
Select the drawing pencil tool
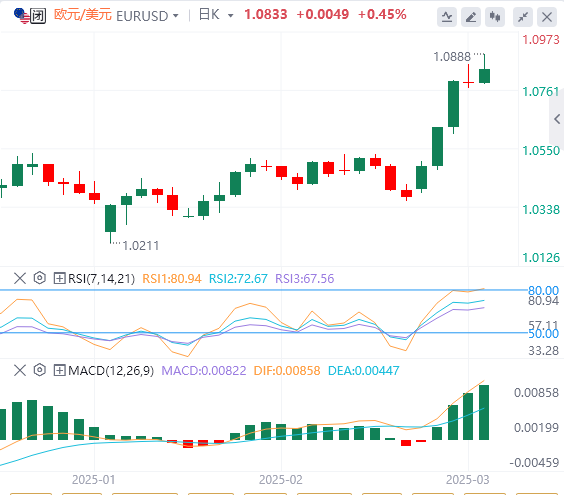click(x=471, y=17)
